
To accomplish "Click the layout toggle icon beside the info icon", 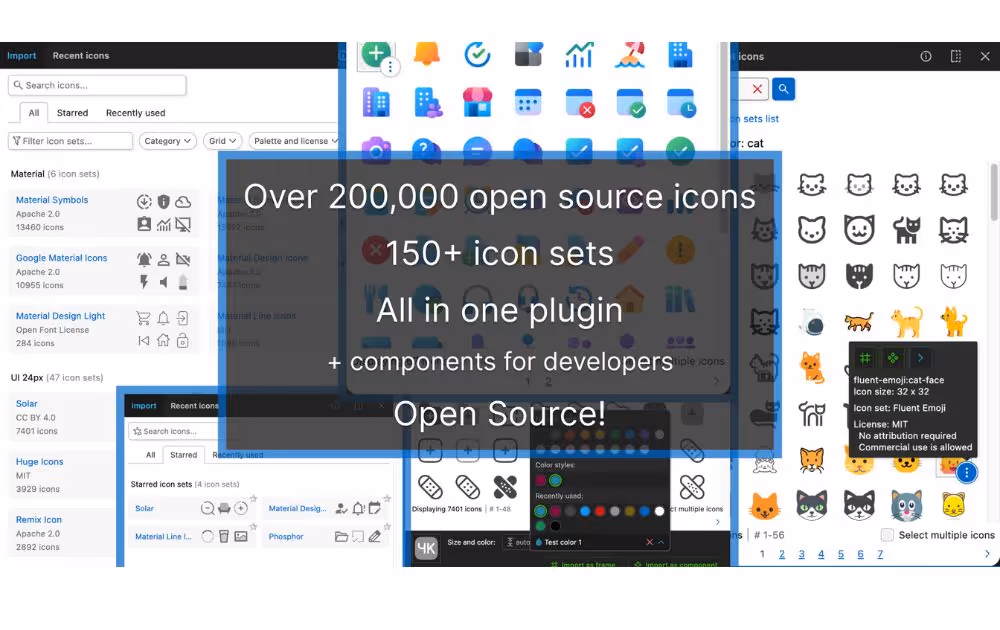I will pyautogui.click(x=955, y=56).
